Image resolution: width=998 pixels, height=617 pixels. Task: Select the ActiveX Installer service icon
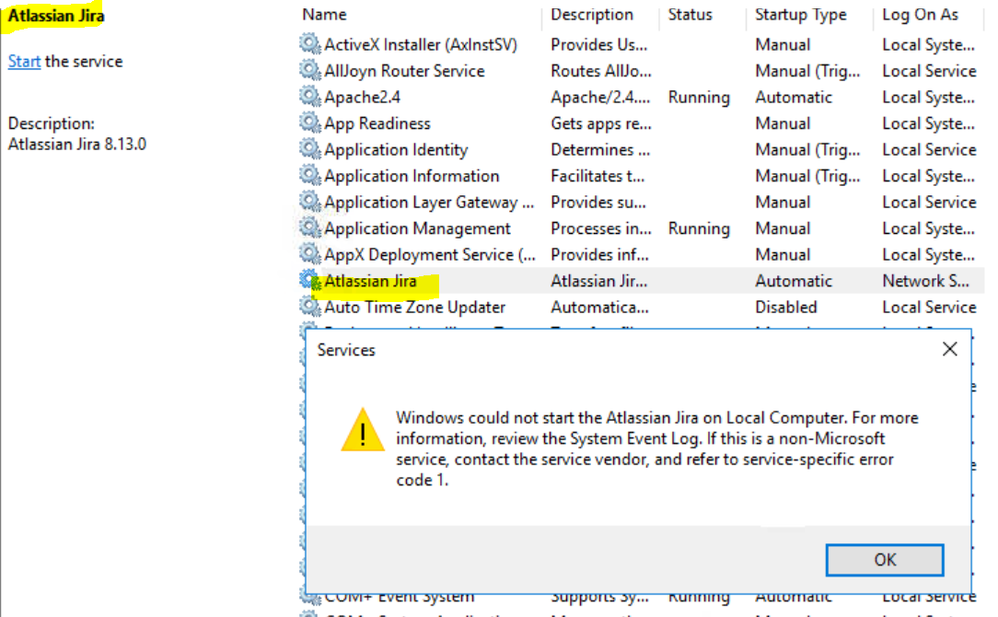310,44
